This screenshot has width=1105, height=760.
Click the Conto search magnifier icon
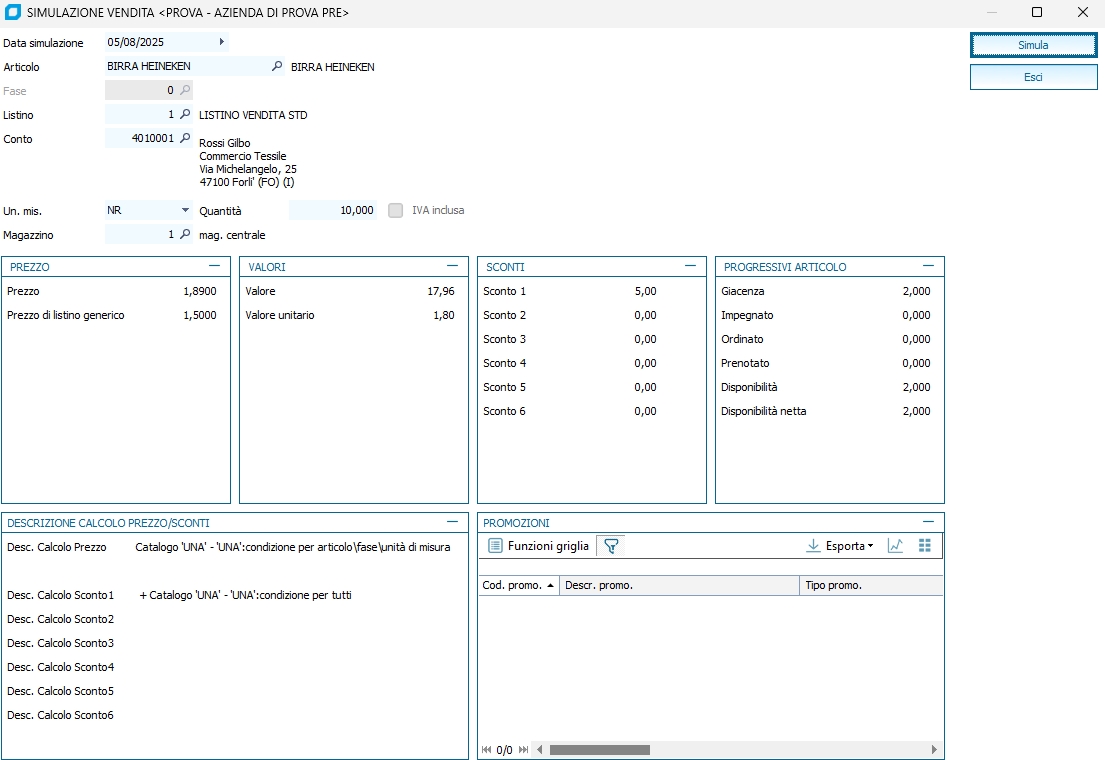point(185,139)
